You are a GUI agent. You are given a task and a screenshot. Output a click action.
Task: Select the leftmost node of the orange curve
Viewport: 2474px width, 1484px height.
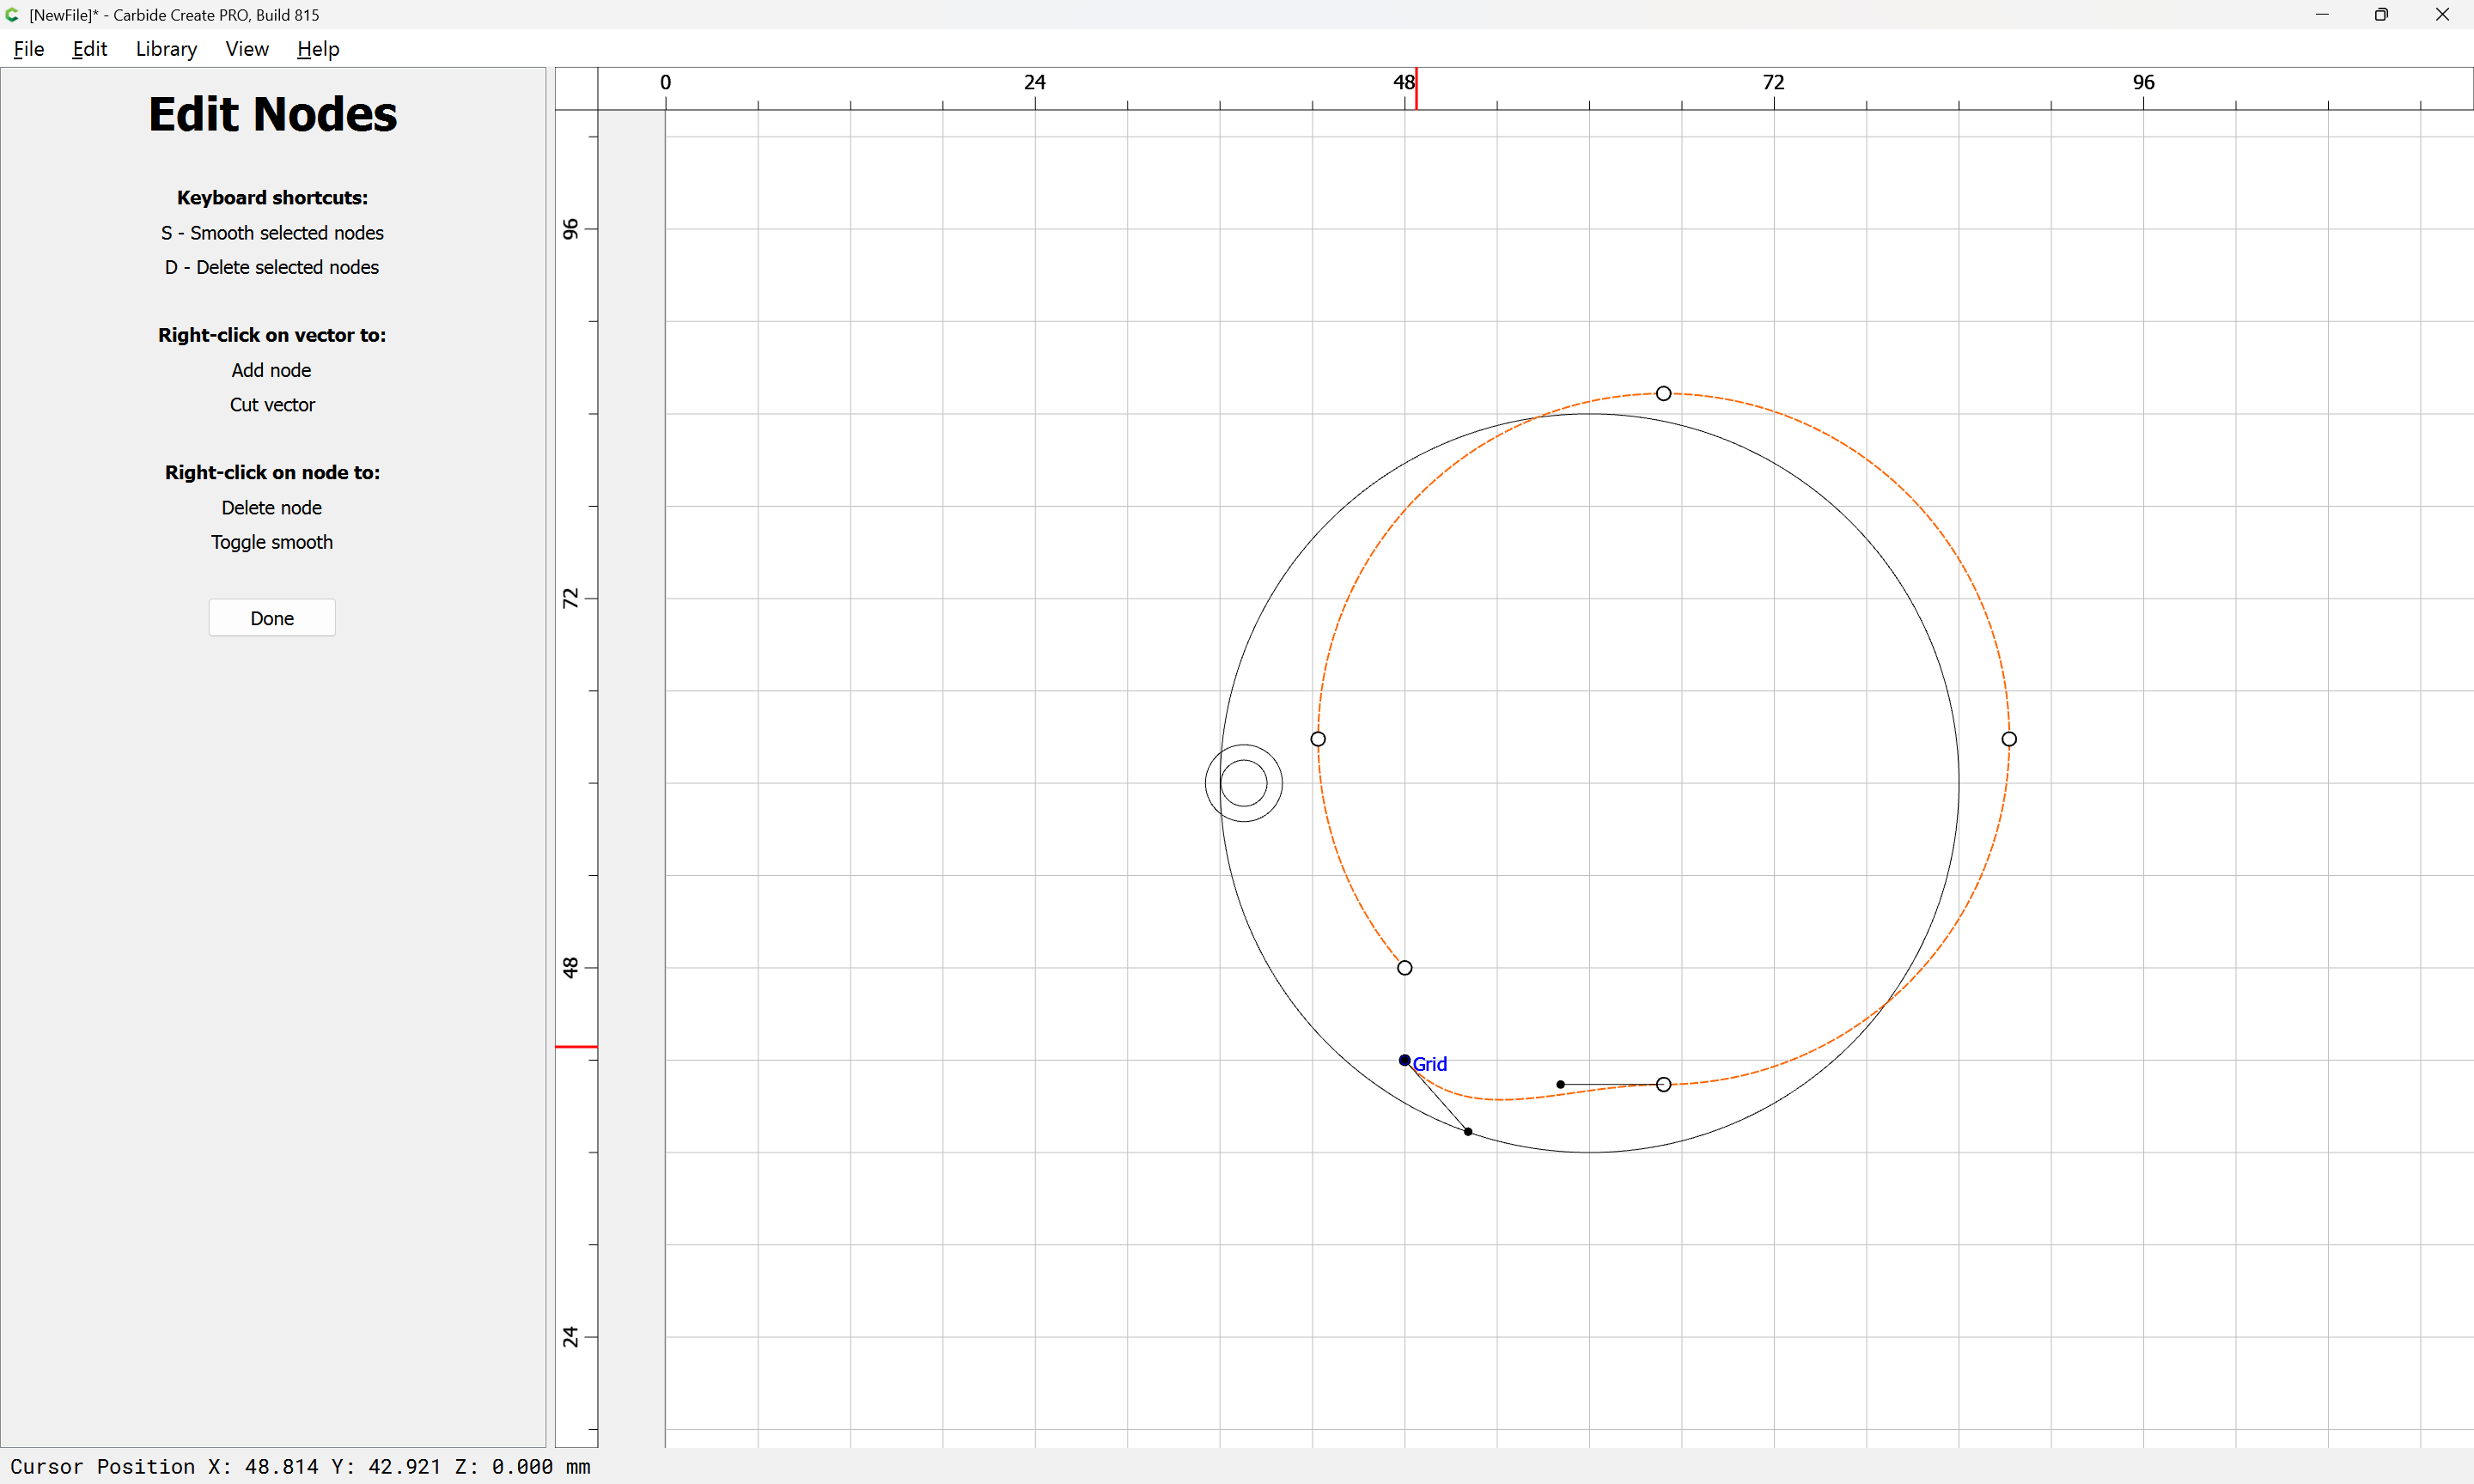pos(1318,739)
